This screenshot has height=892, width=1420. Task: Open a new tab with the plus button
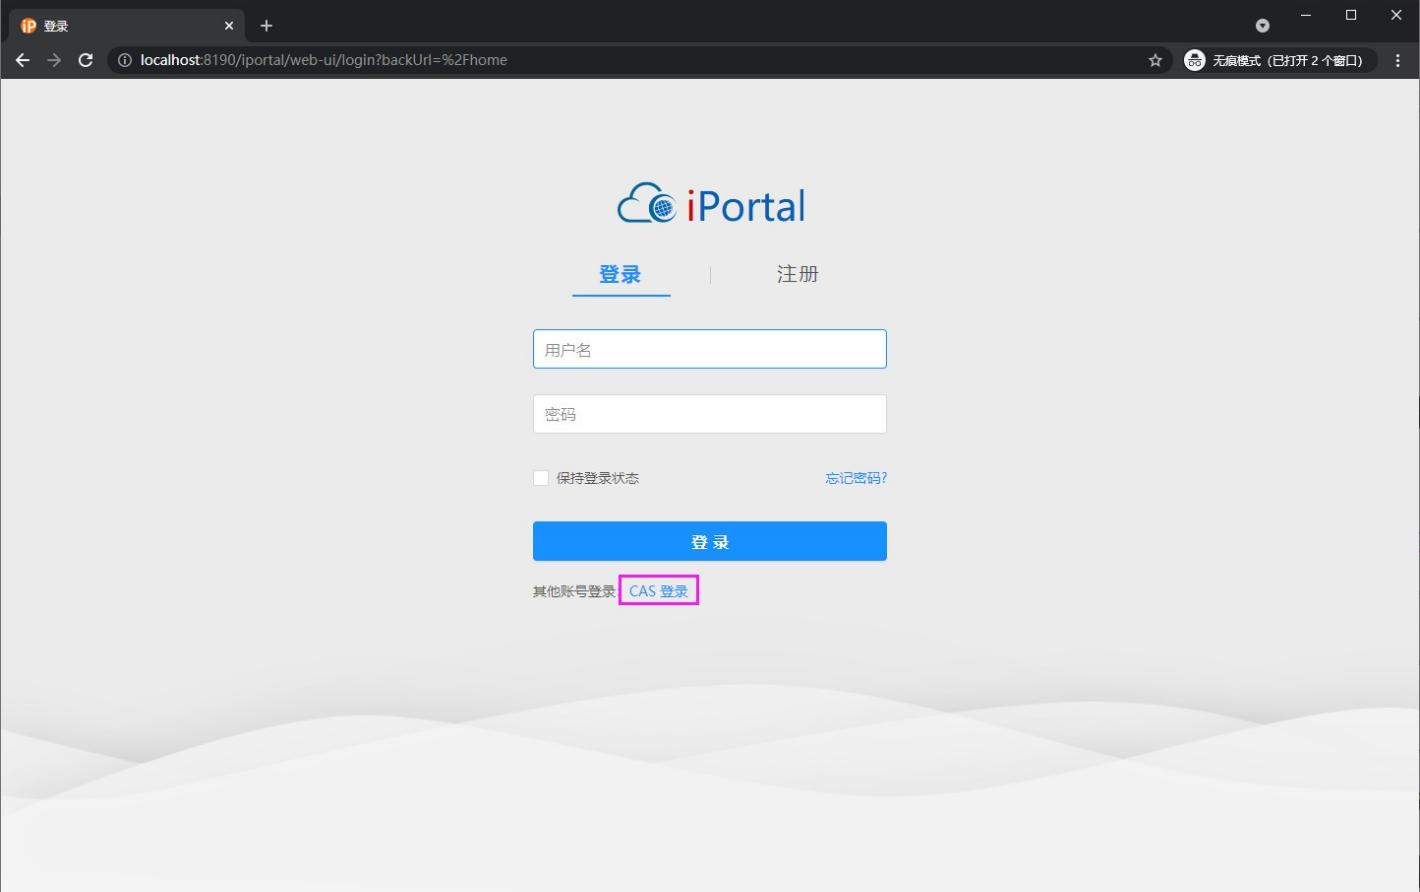coord(266,25)
